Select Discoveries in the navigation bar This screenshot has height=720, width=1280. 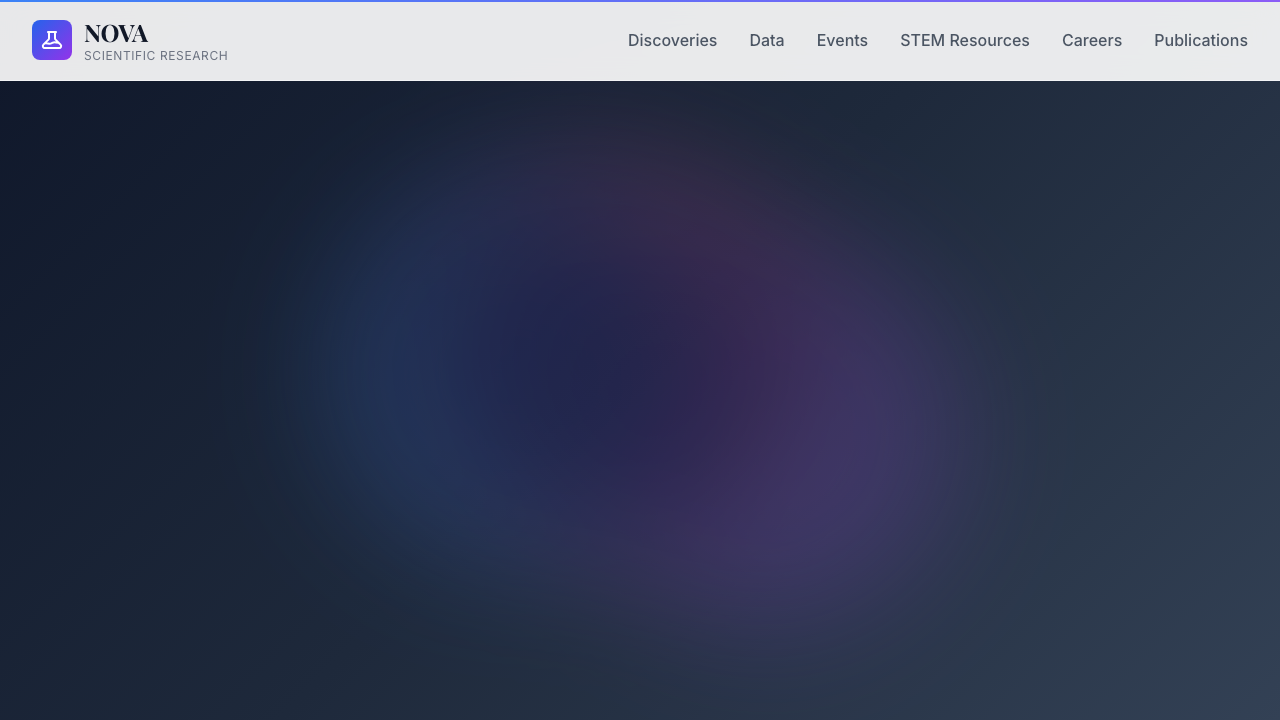coord(672,40)
